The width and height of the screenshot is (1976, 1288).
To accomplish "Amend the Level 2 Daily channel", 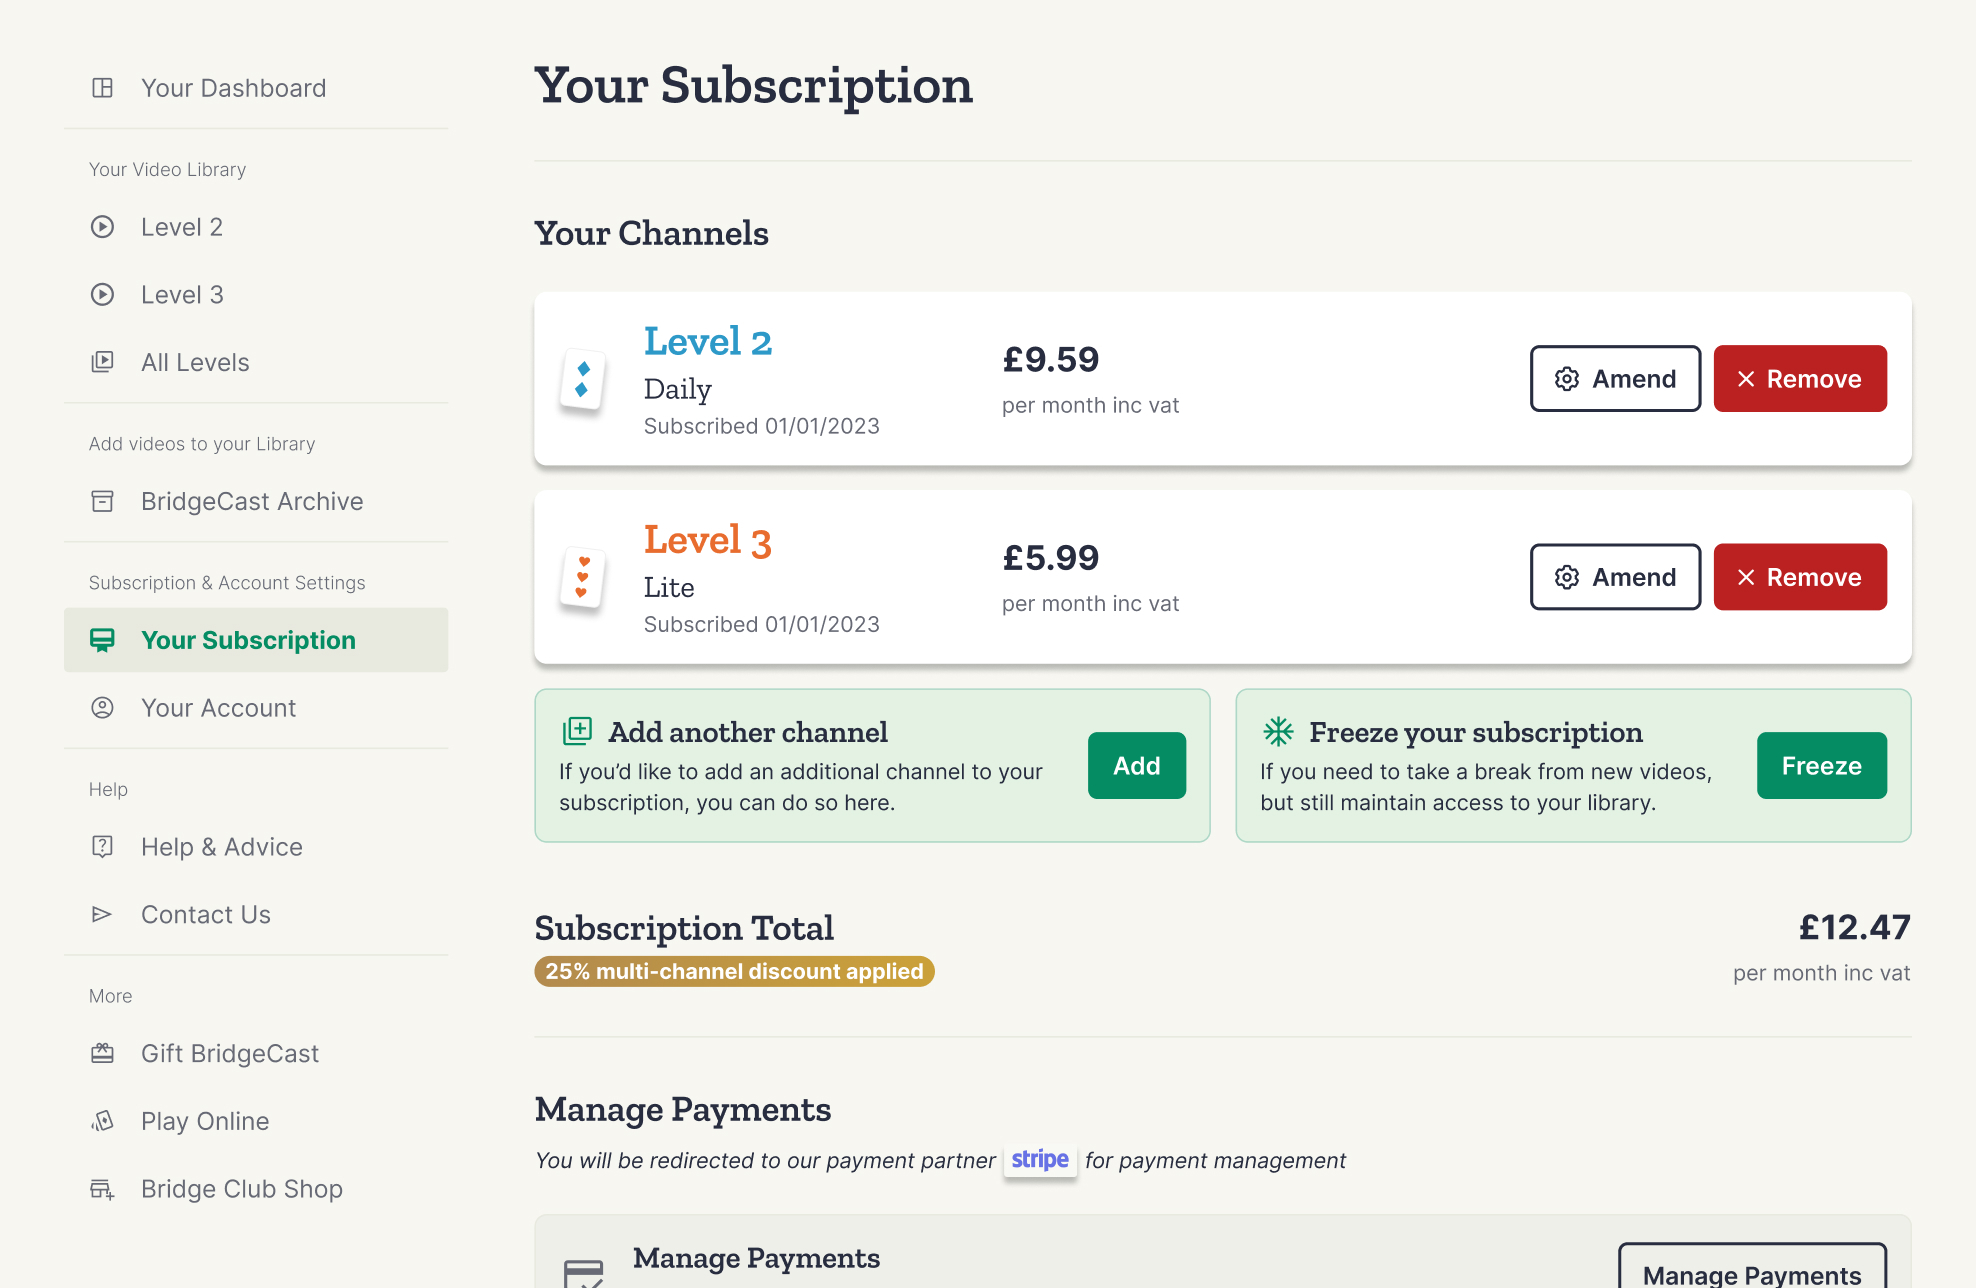I will (1614, 379).
